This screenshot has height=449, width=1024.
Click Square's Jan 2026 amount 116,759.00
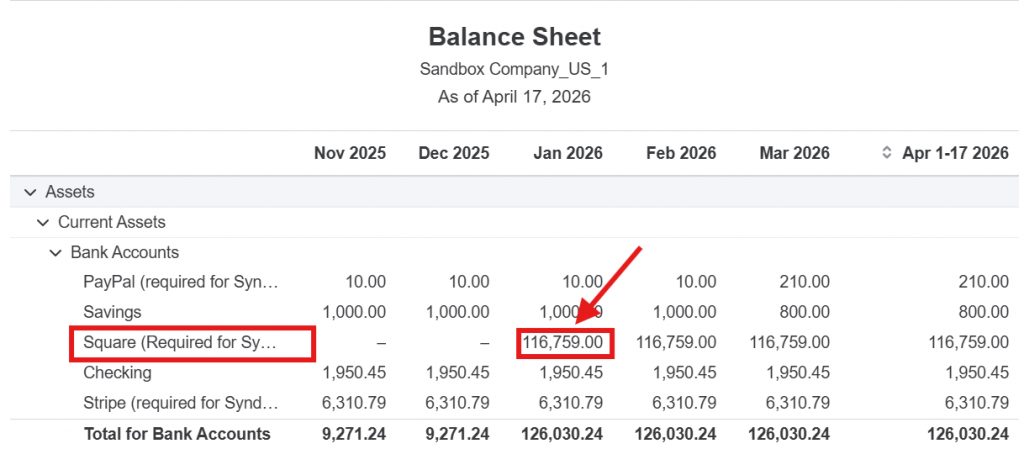(566, 343)
